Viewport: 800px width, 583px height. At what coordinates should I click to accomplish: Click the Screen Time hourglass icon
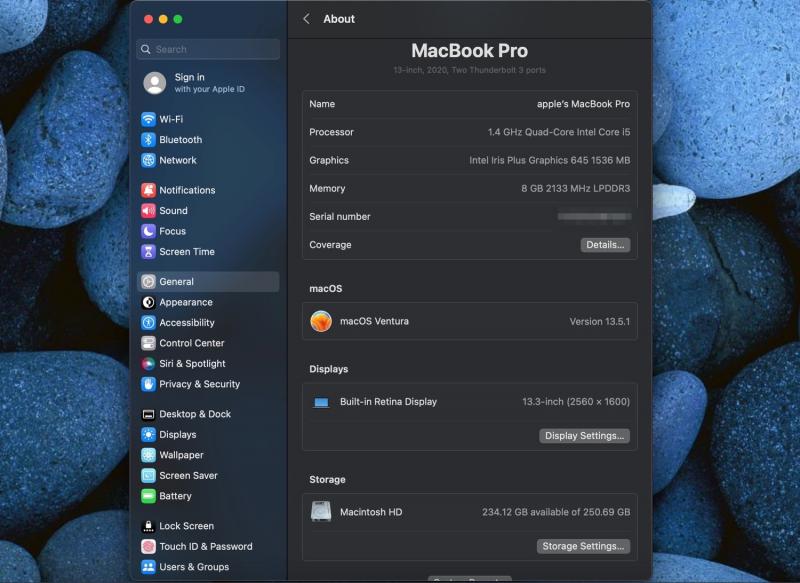coord(148,251)
